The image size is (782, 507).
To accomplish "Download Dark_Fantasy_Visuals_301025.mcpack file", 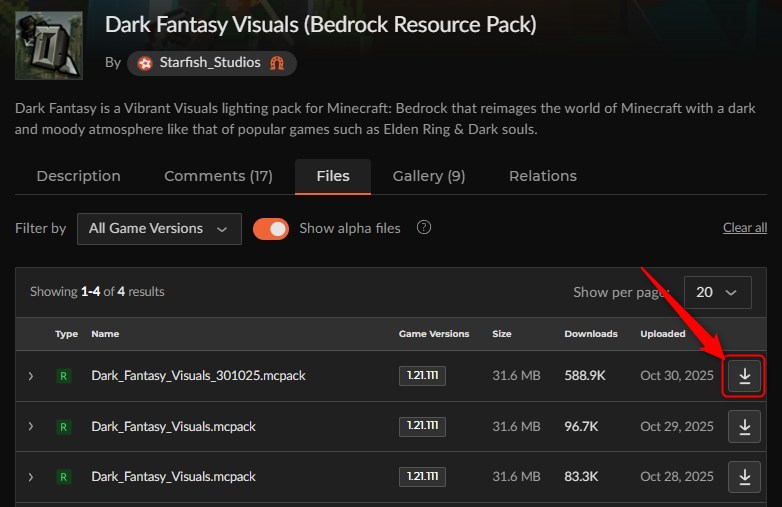I will click(744, 376).
